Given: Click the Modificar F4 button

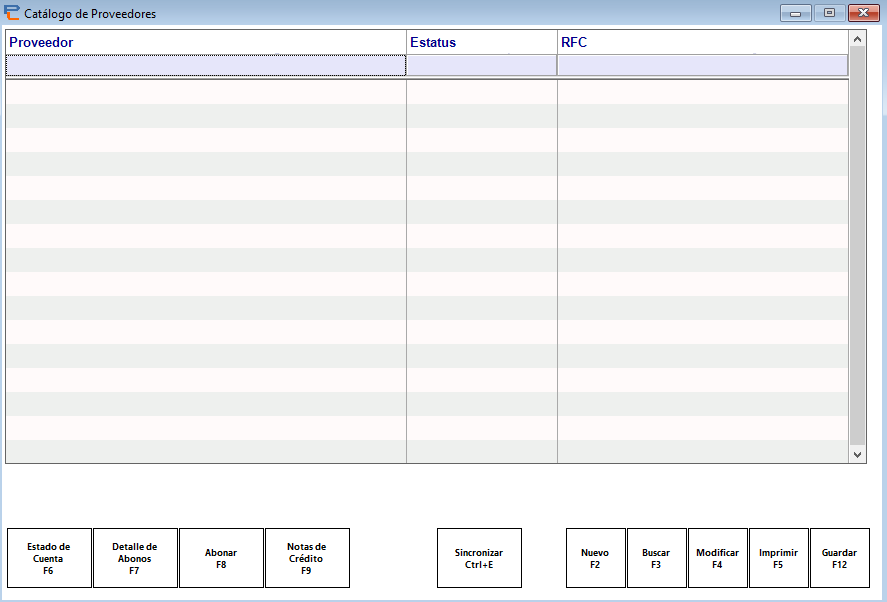Looking at the screenshot, I should click(718, 558).
